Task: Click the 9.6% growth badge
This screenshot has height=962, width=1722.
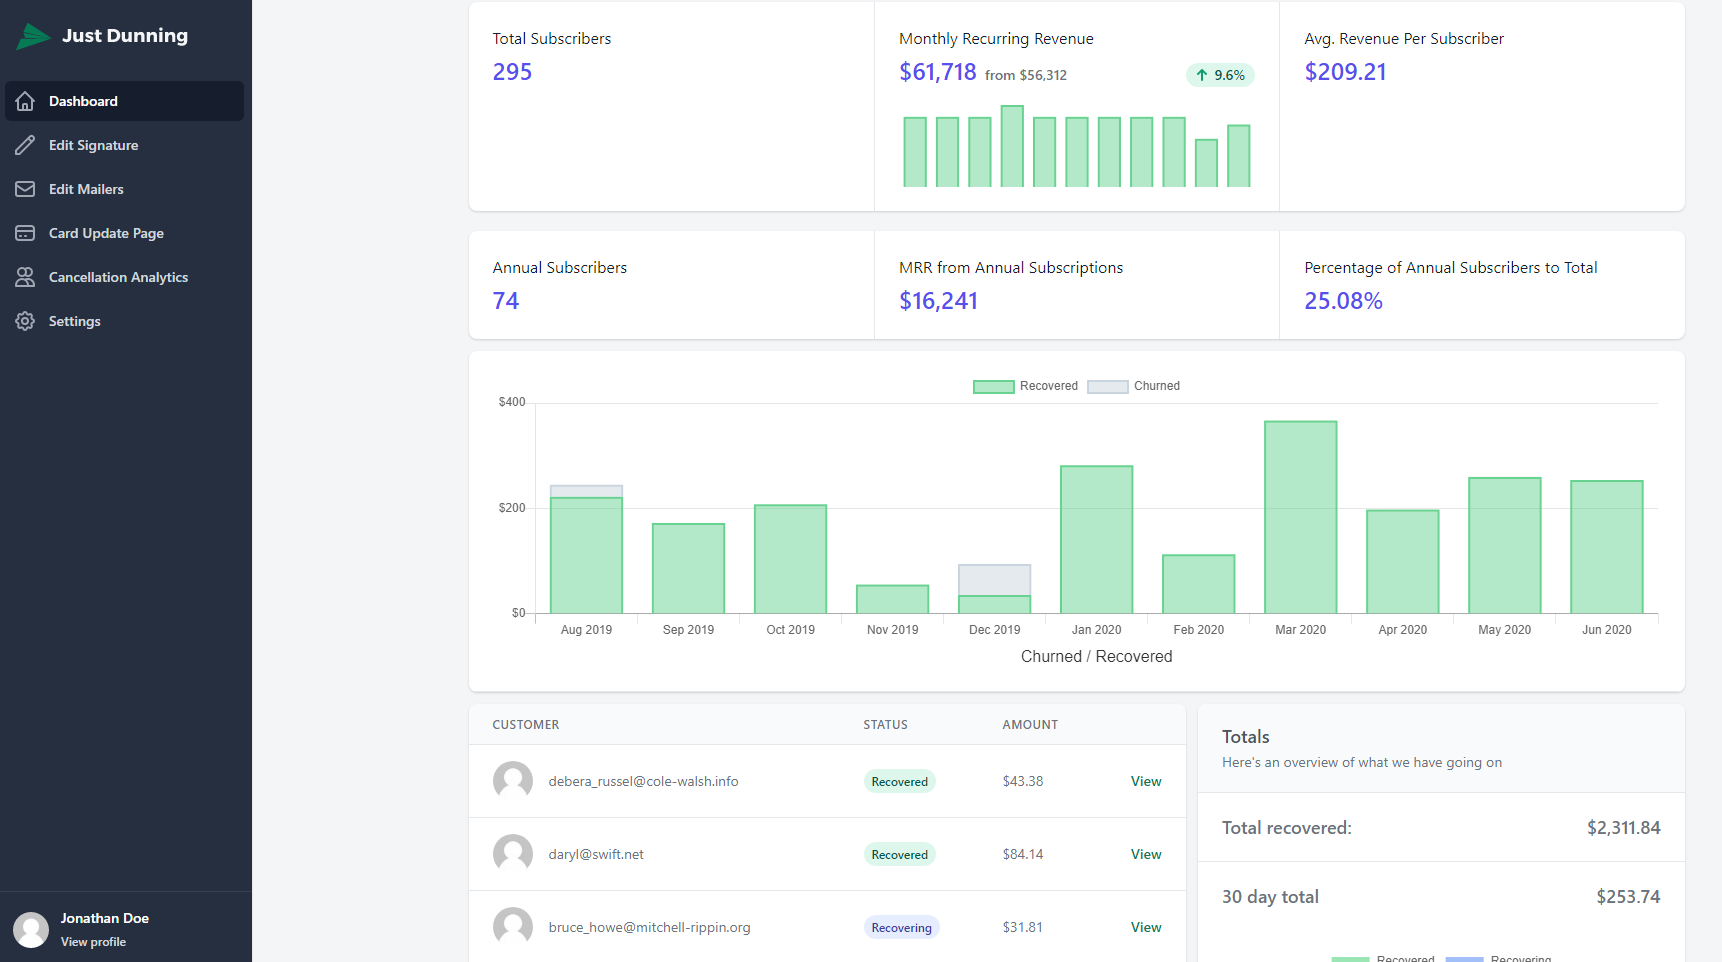Action: point(1220,75)
